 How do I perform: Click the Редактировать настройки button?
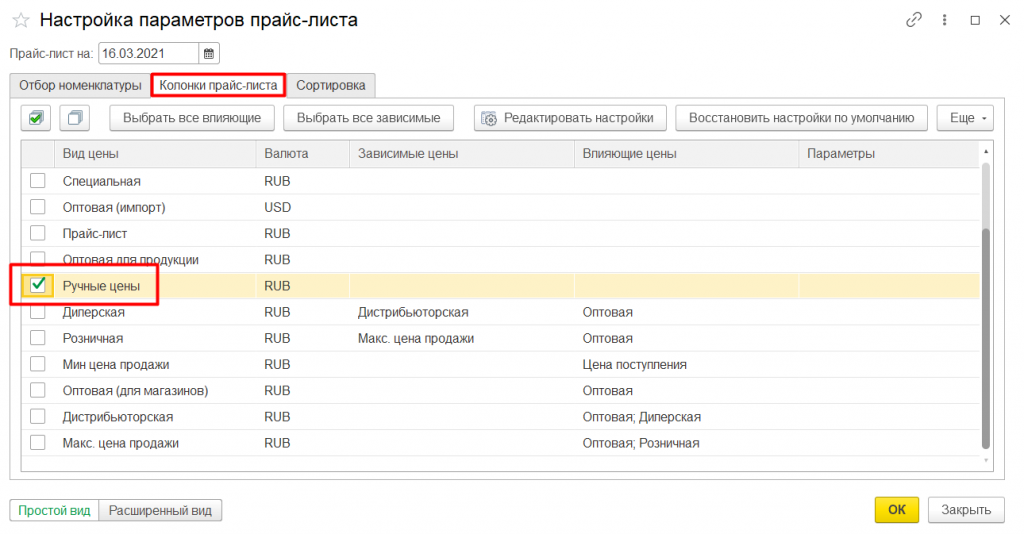tap(569, 118)
